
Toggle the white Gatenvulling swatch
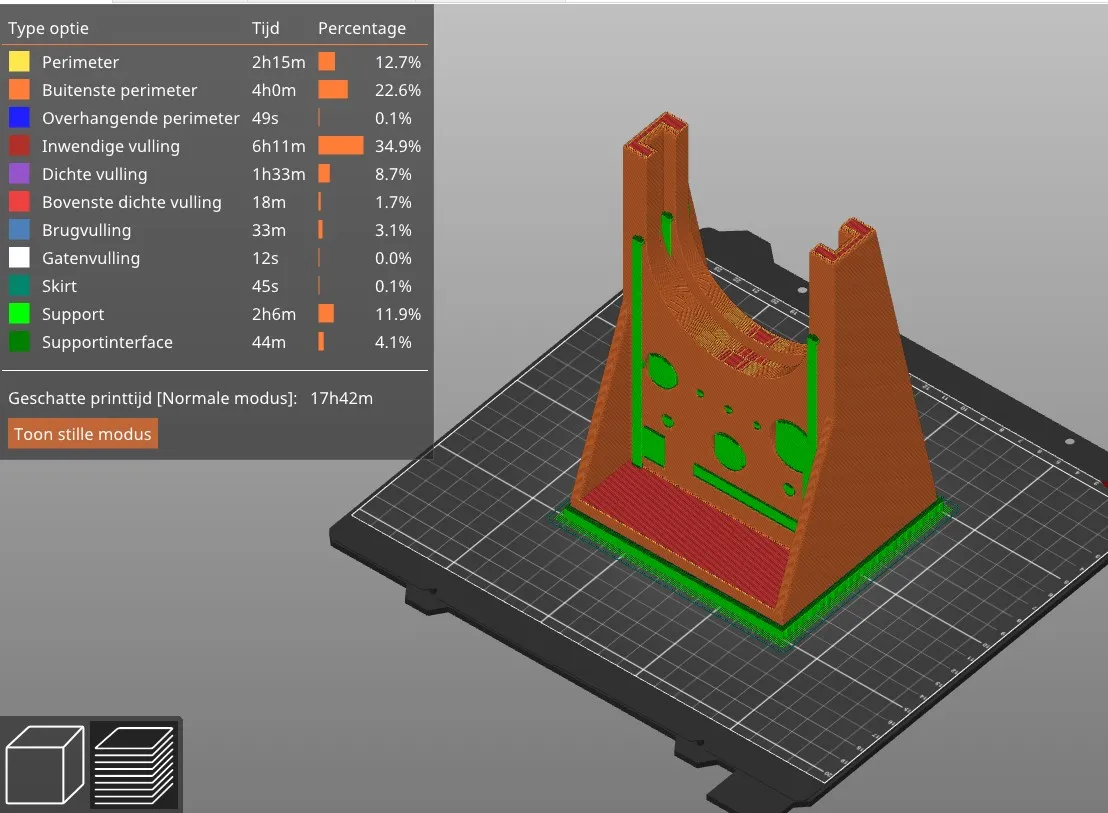pyautogui.click(x=19, y=258)
